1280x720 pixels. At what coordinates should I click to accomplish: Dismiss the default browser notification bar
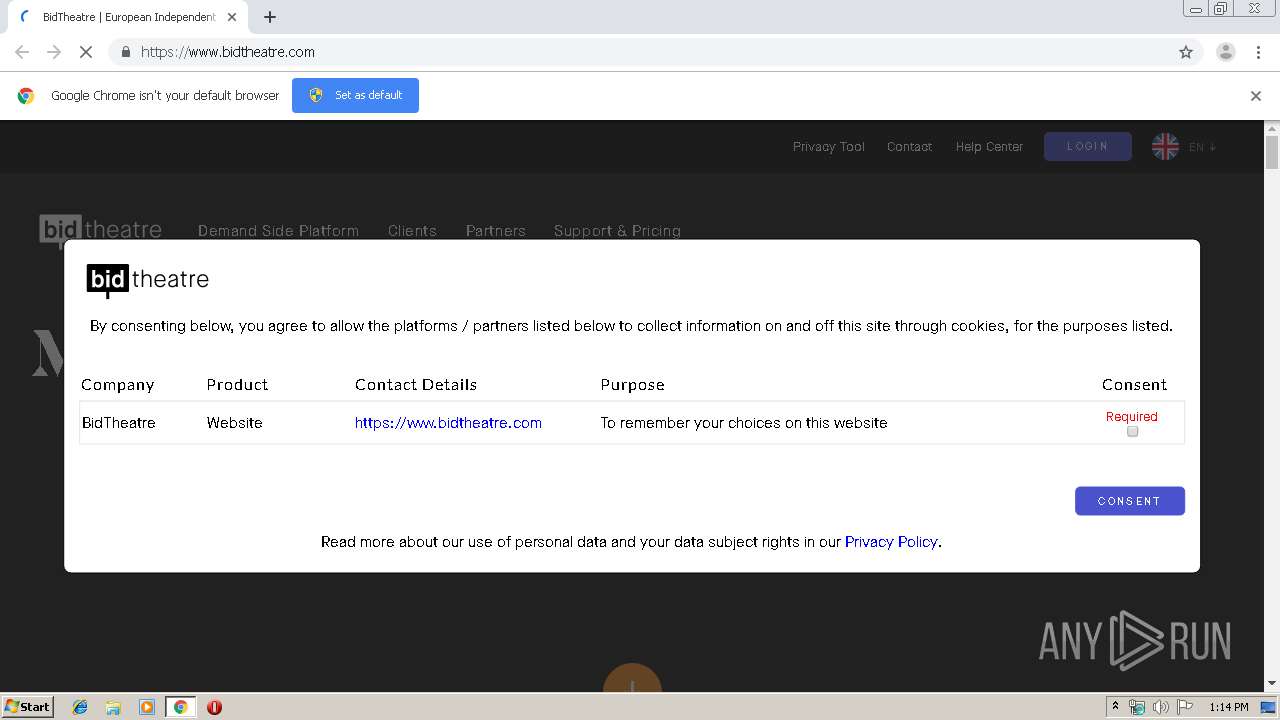pyautogui.click(x=1256, y=96)
